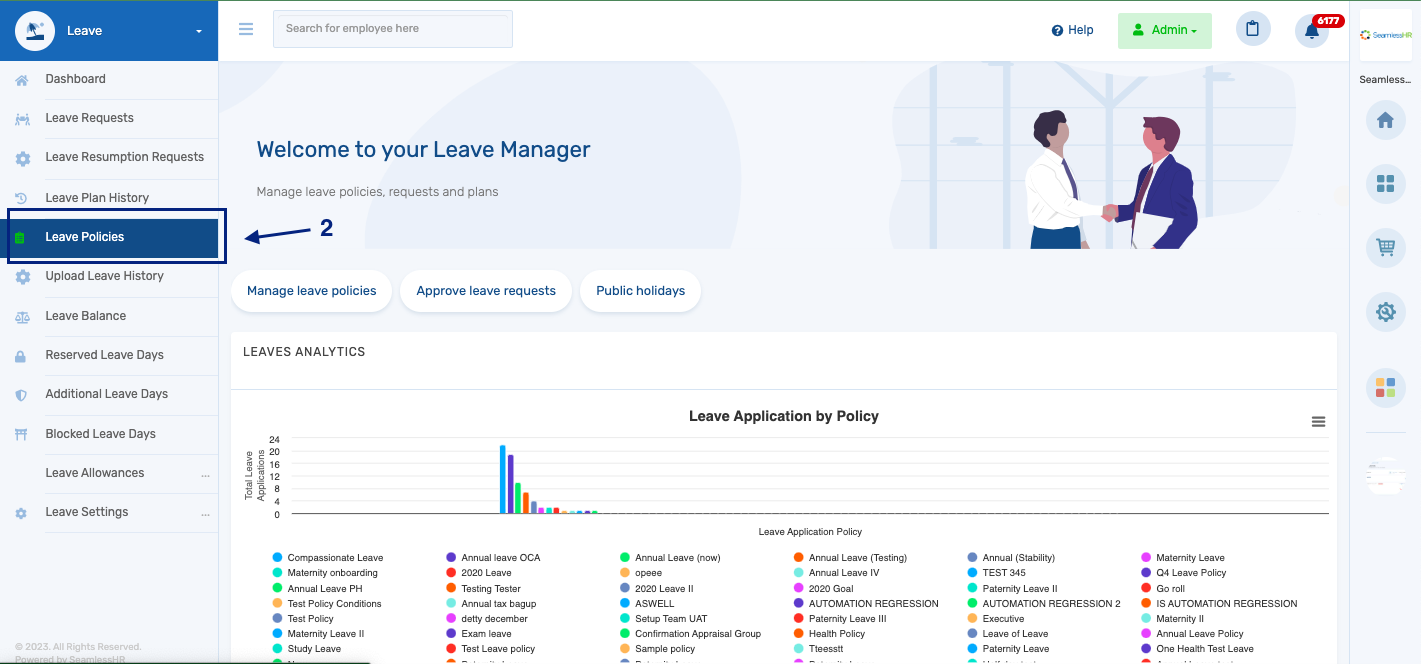This screenshot has height=664, width=1421.
Task: Select Annual tax bagup legend entry
Action: [x=491, y=604]
